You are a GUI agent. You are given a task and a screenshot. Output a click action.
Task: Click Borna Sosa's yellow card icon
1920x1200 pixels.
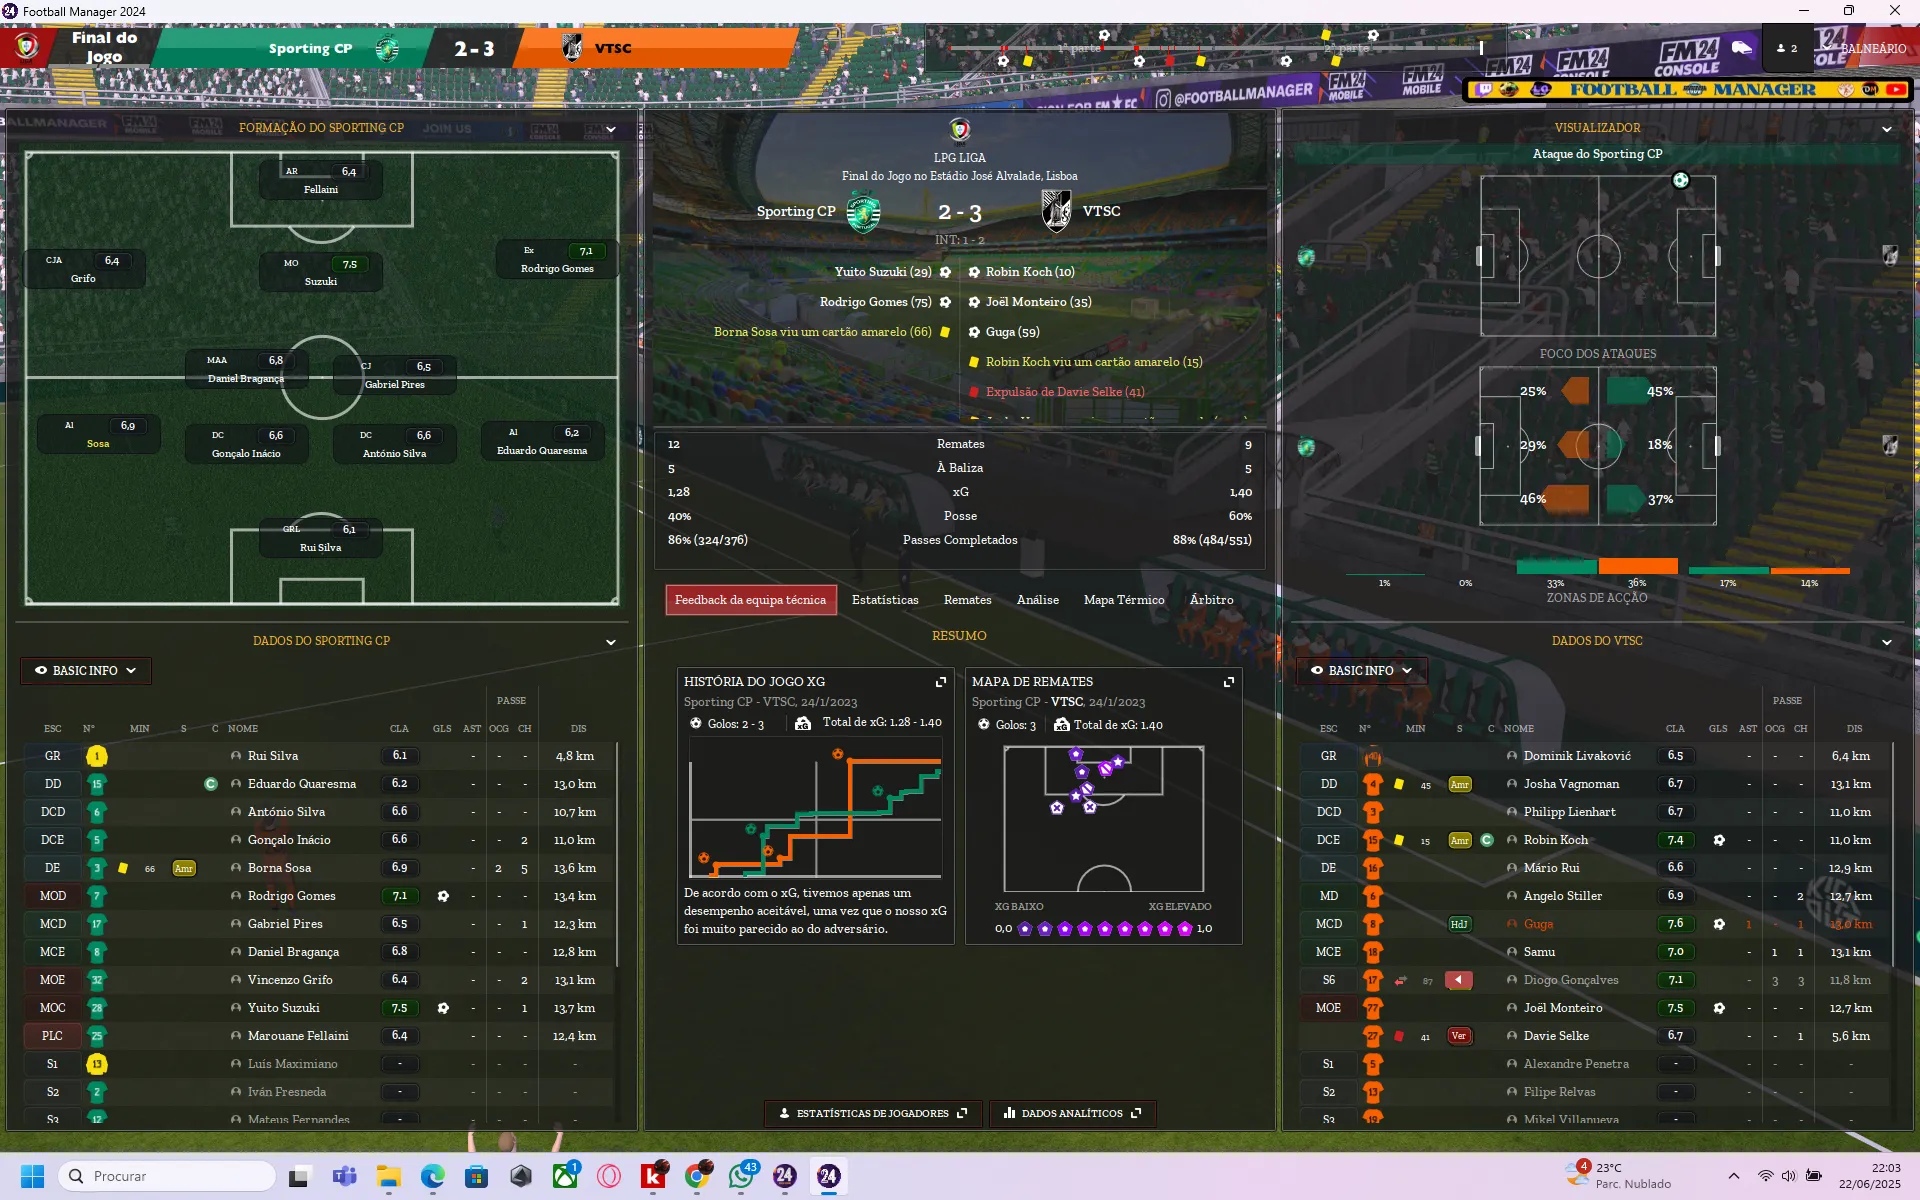pos(123,868)
